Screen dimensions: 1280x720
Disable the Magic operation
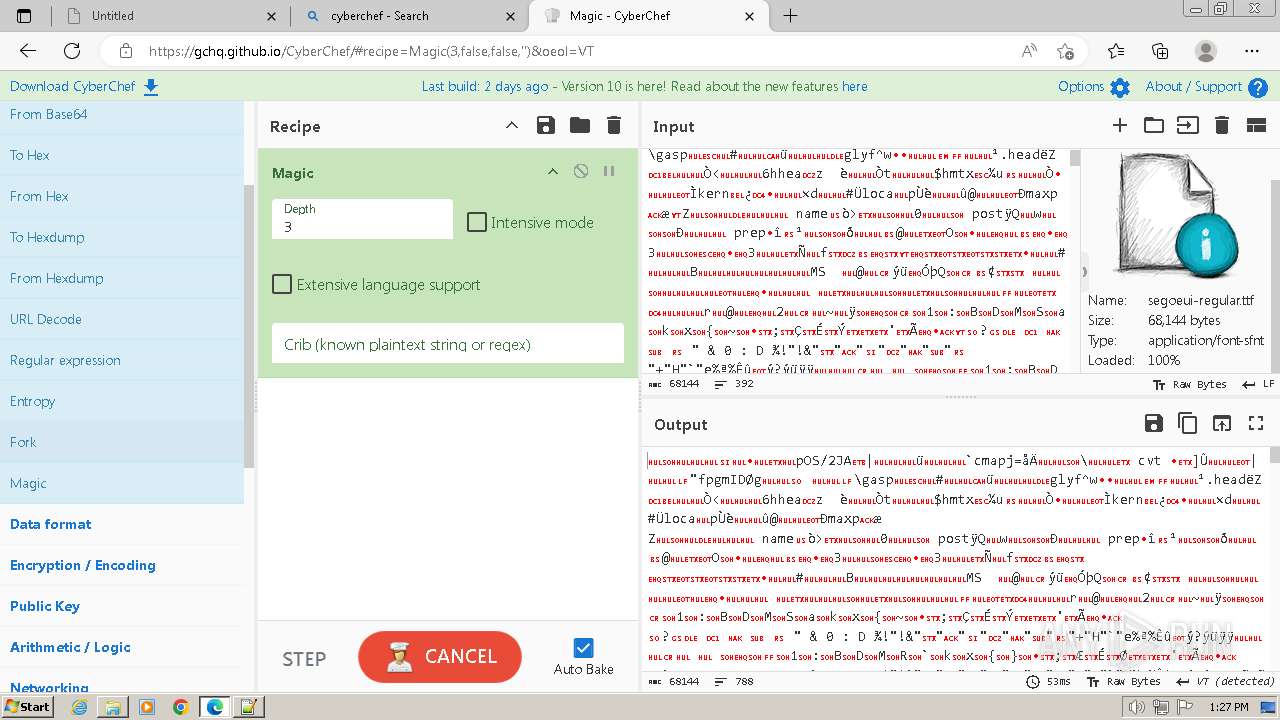tap(581, 172)
